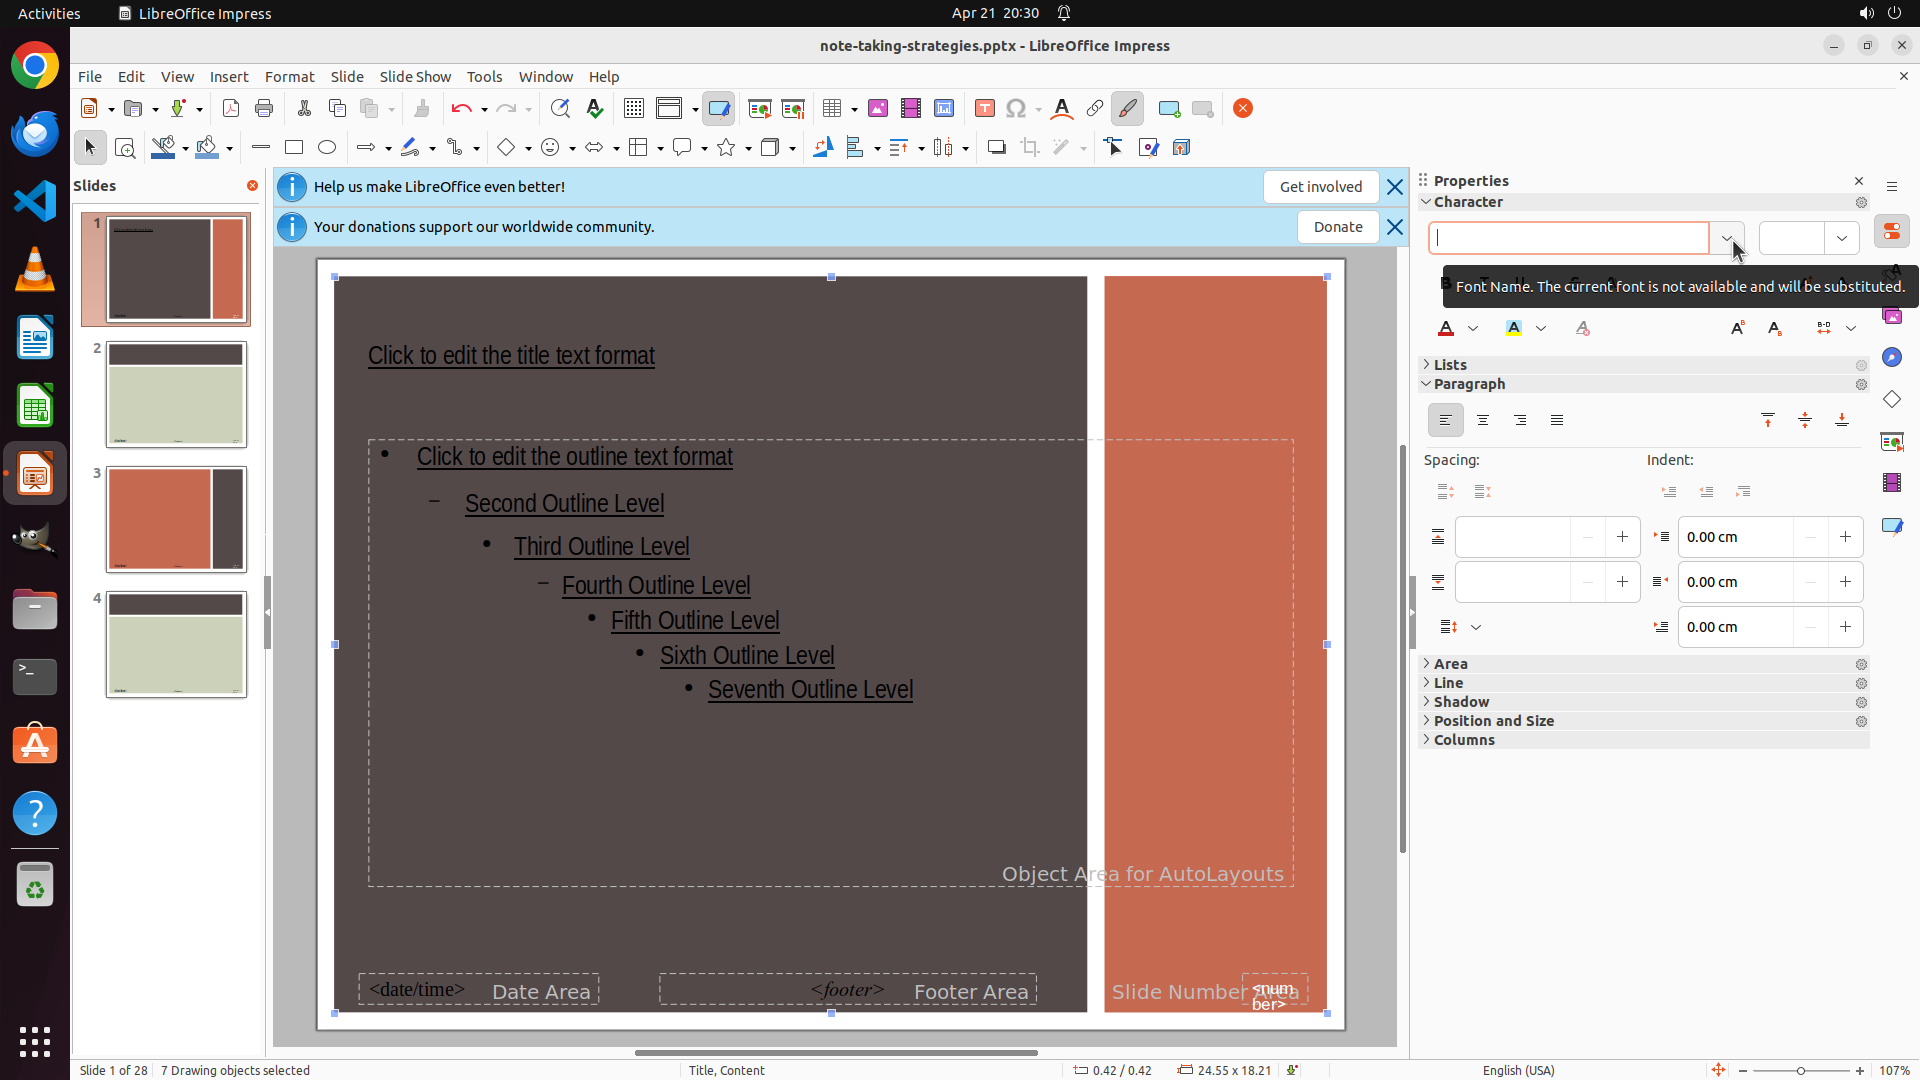Viewport: 1920px width, 1080px height.
Task: Toggle Center paragraph alignment
Action: tap(1483, 421)
